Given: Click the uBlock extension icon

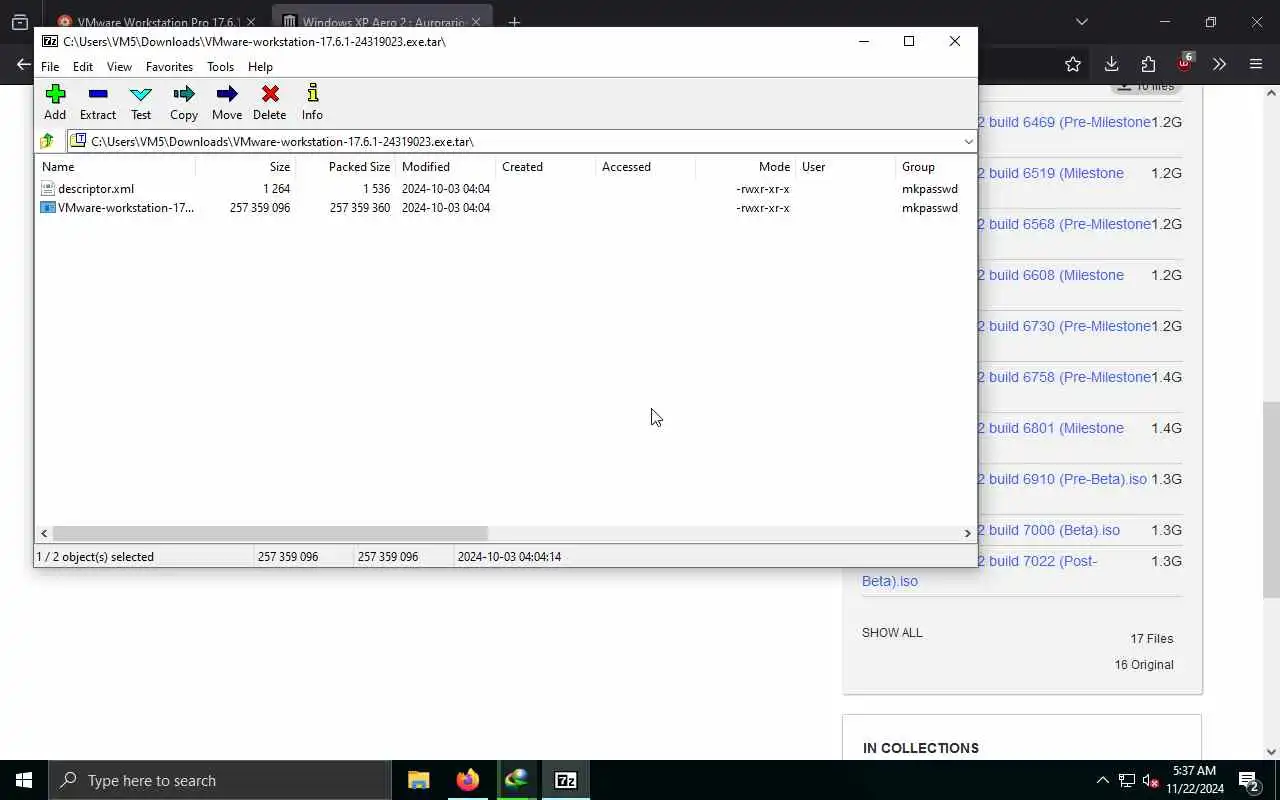Looking at the screenshot, I should [1185, 62].
